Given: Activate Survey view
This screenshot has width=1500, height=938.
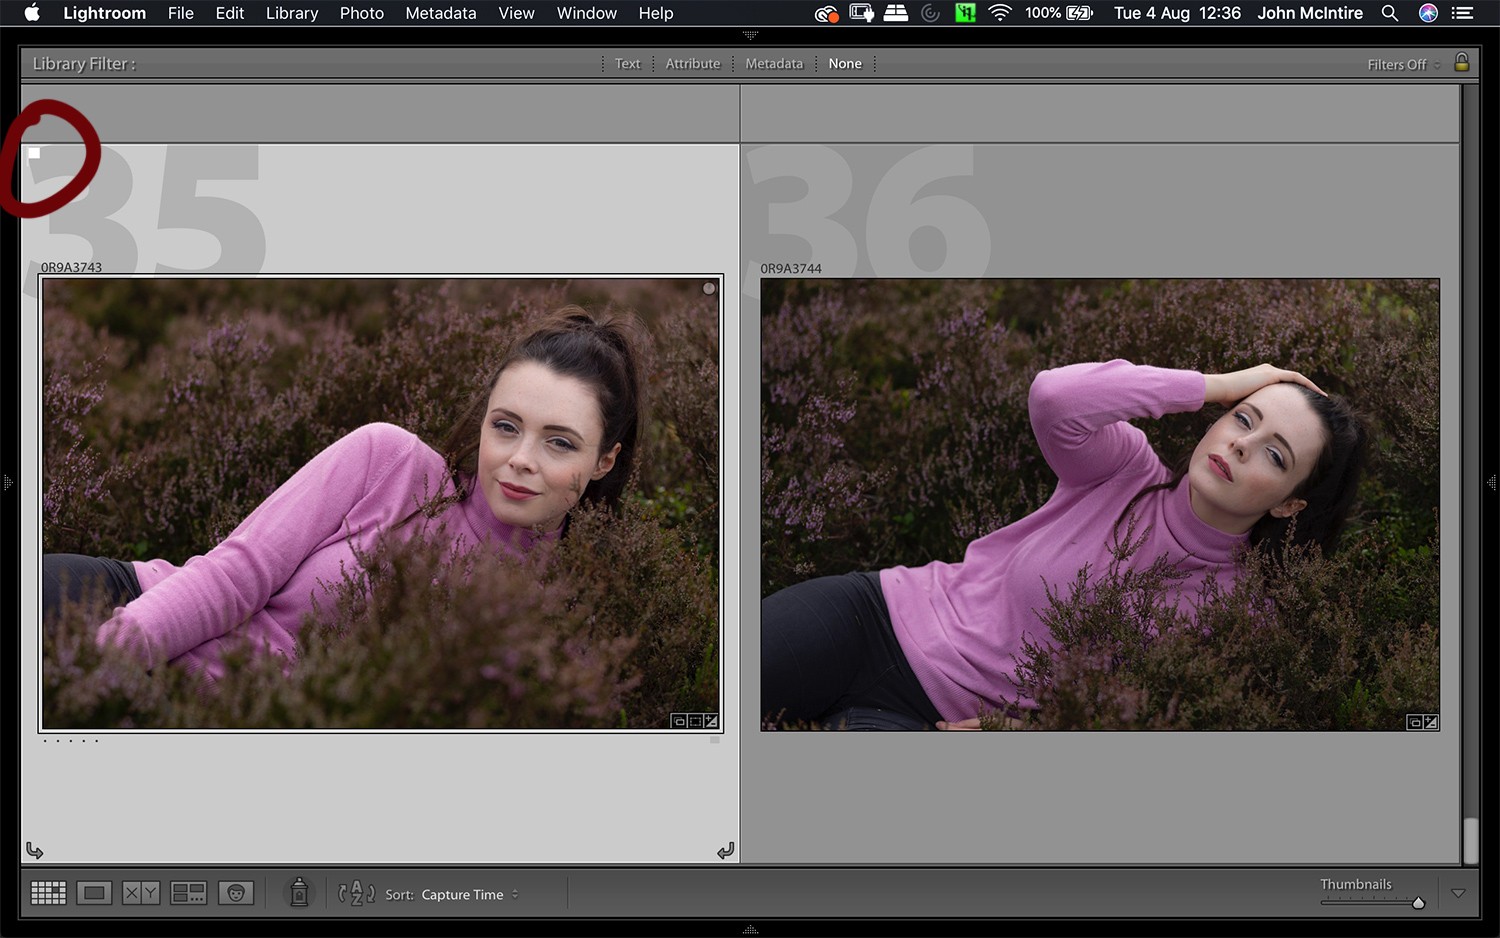Looking at the screenshot, I should [188, 892].
